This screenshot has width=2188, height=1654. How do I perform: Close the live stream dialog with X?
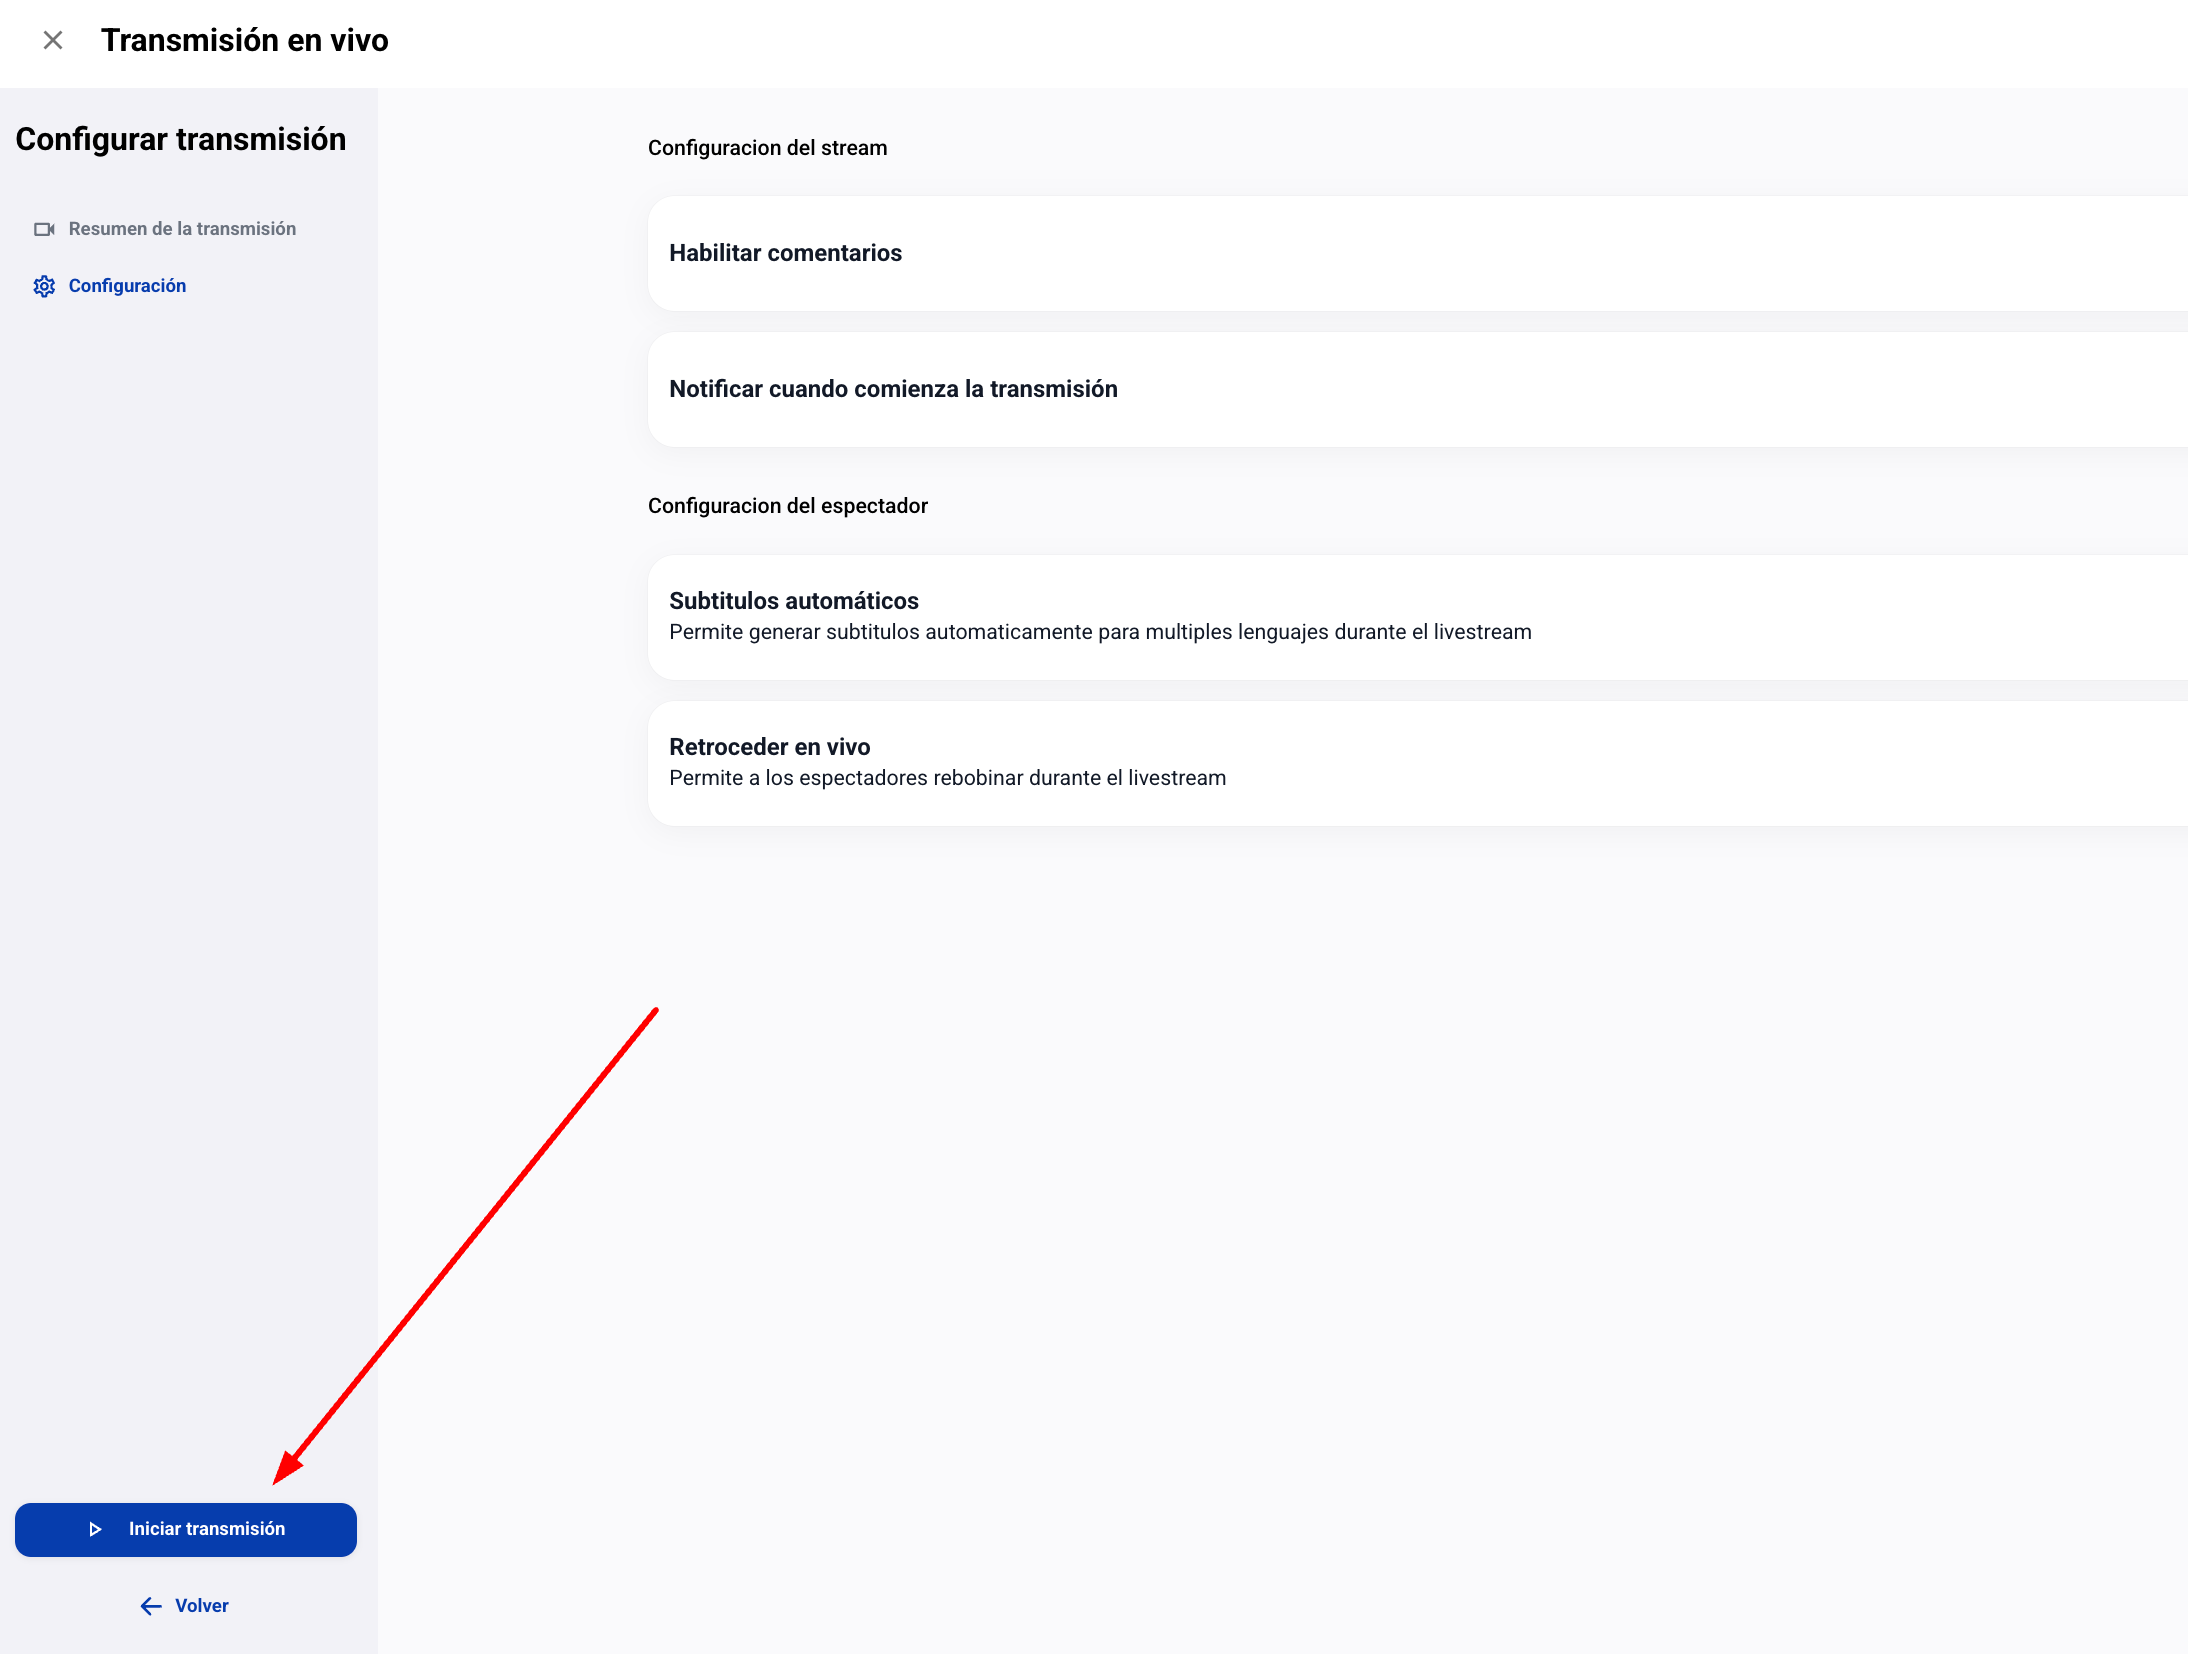tap(53, 40)
